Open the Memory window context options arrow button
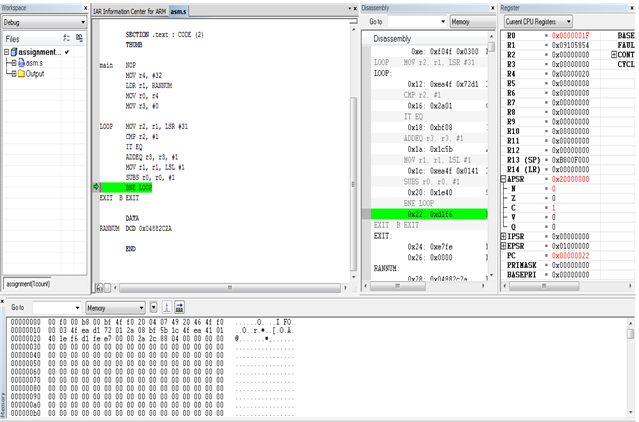The image size is (639, 422). click(154, 307)
